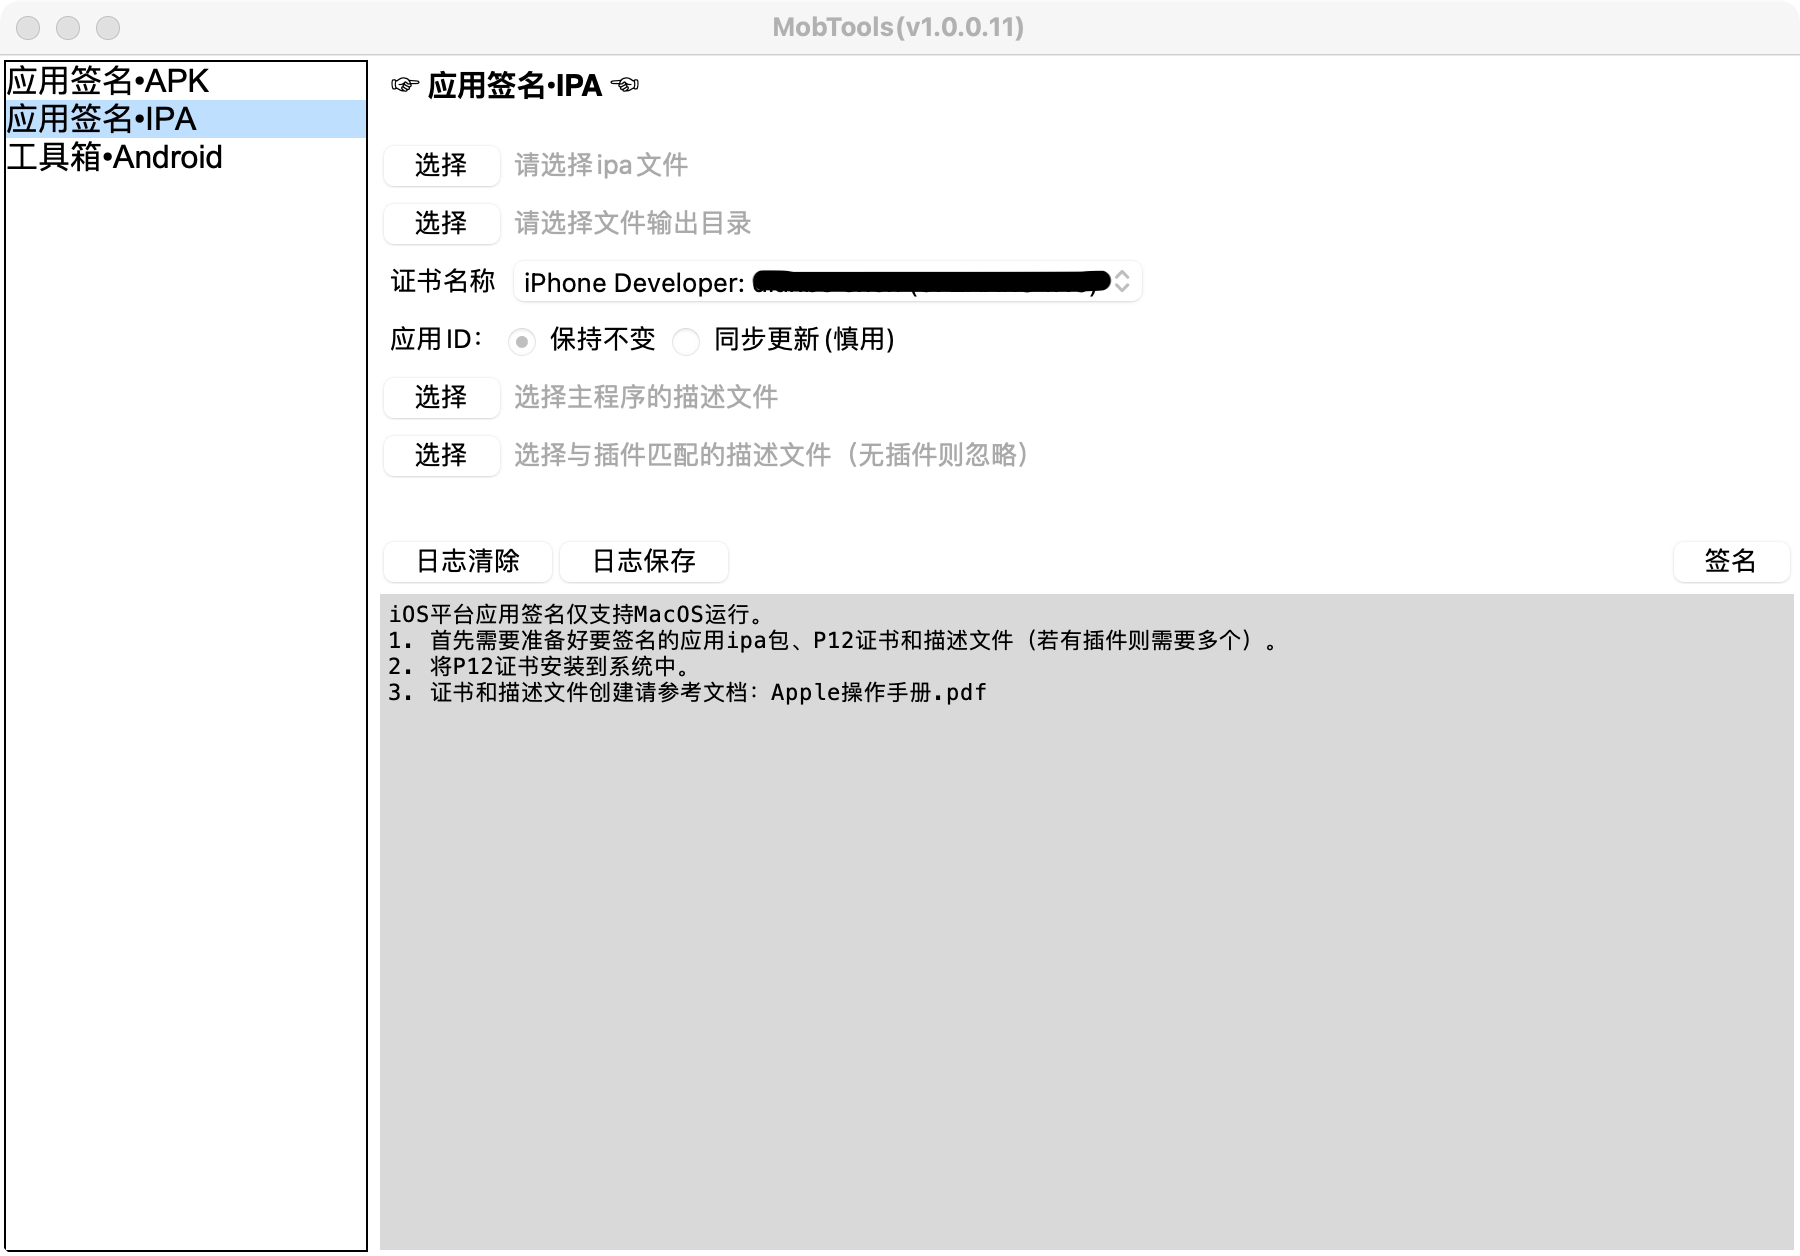The width and height of the screenshot is (1800, 1256).
Task: Click 选择 for the plugin provisioning profile
Action: (441, 455)
